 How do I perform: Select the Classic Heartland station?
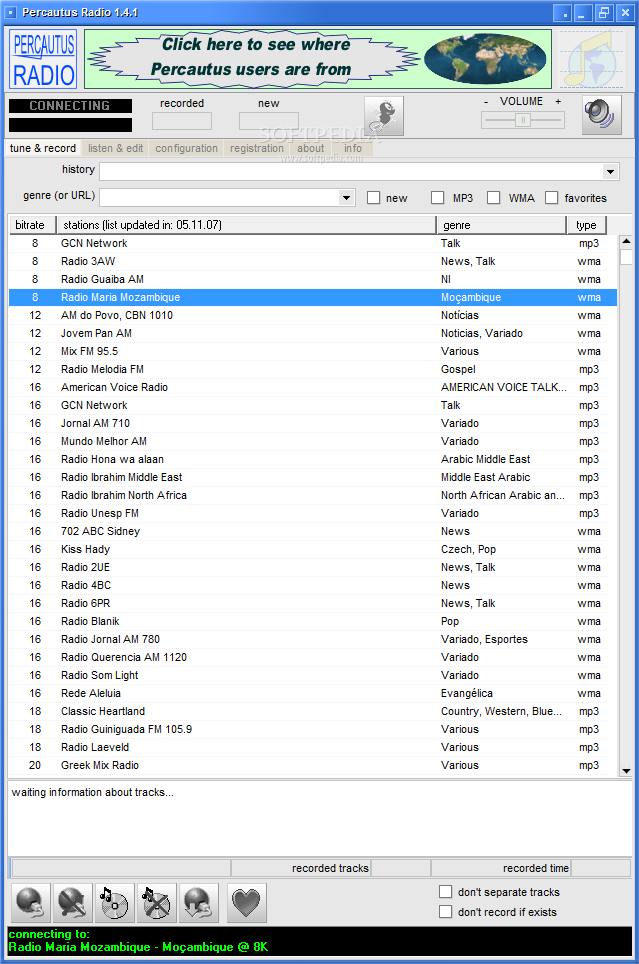(x=313, y=711)
